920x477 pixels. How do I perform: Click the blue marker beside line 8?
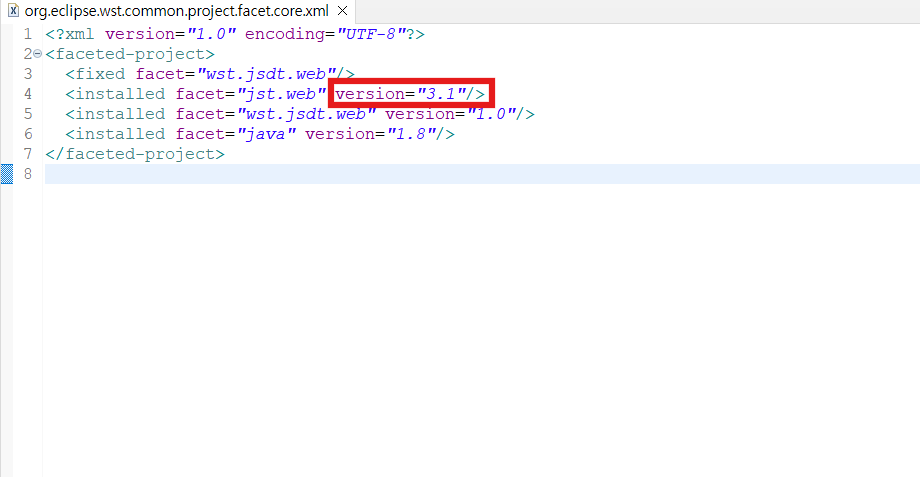pos(6,174)
